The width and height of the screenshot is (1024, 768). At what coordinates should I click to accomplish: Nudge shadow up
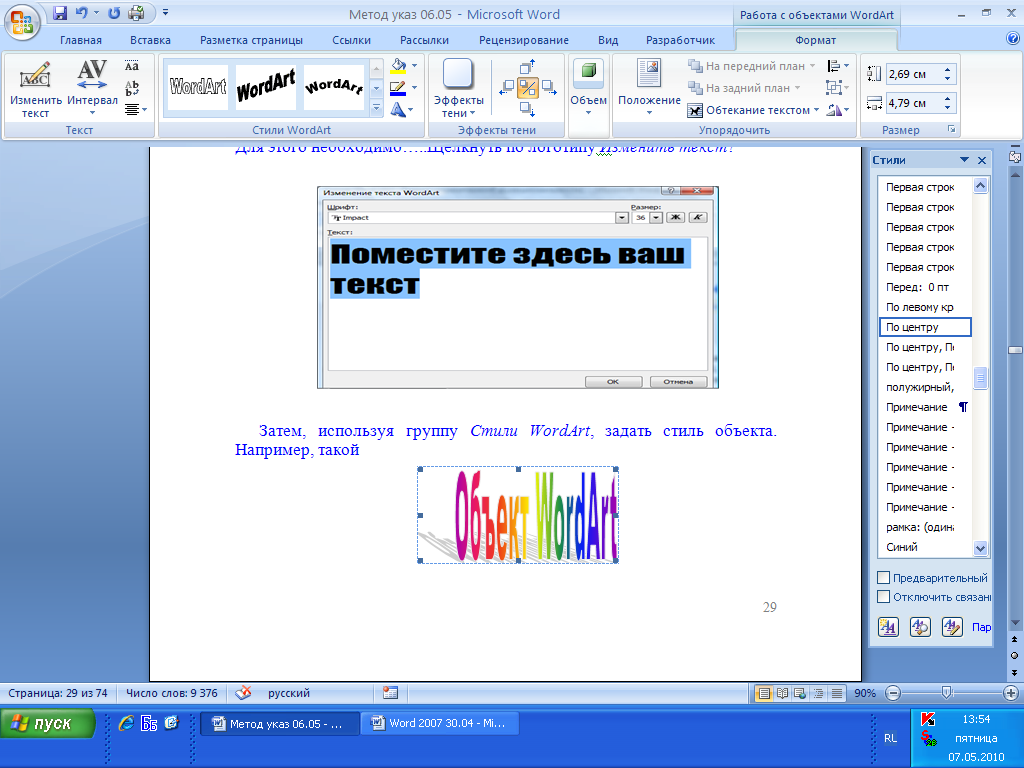click(x=528, y=67)
